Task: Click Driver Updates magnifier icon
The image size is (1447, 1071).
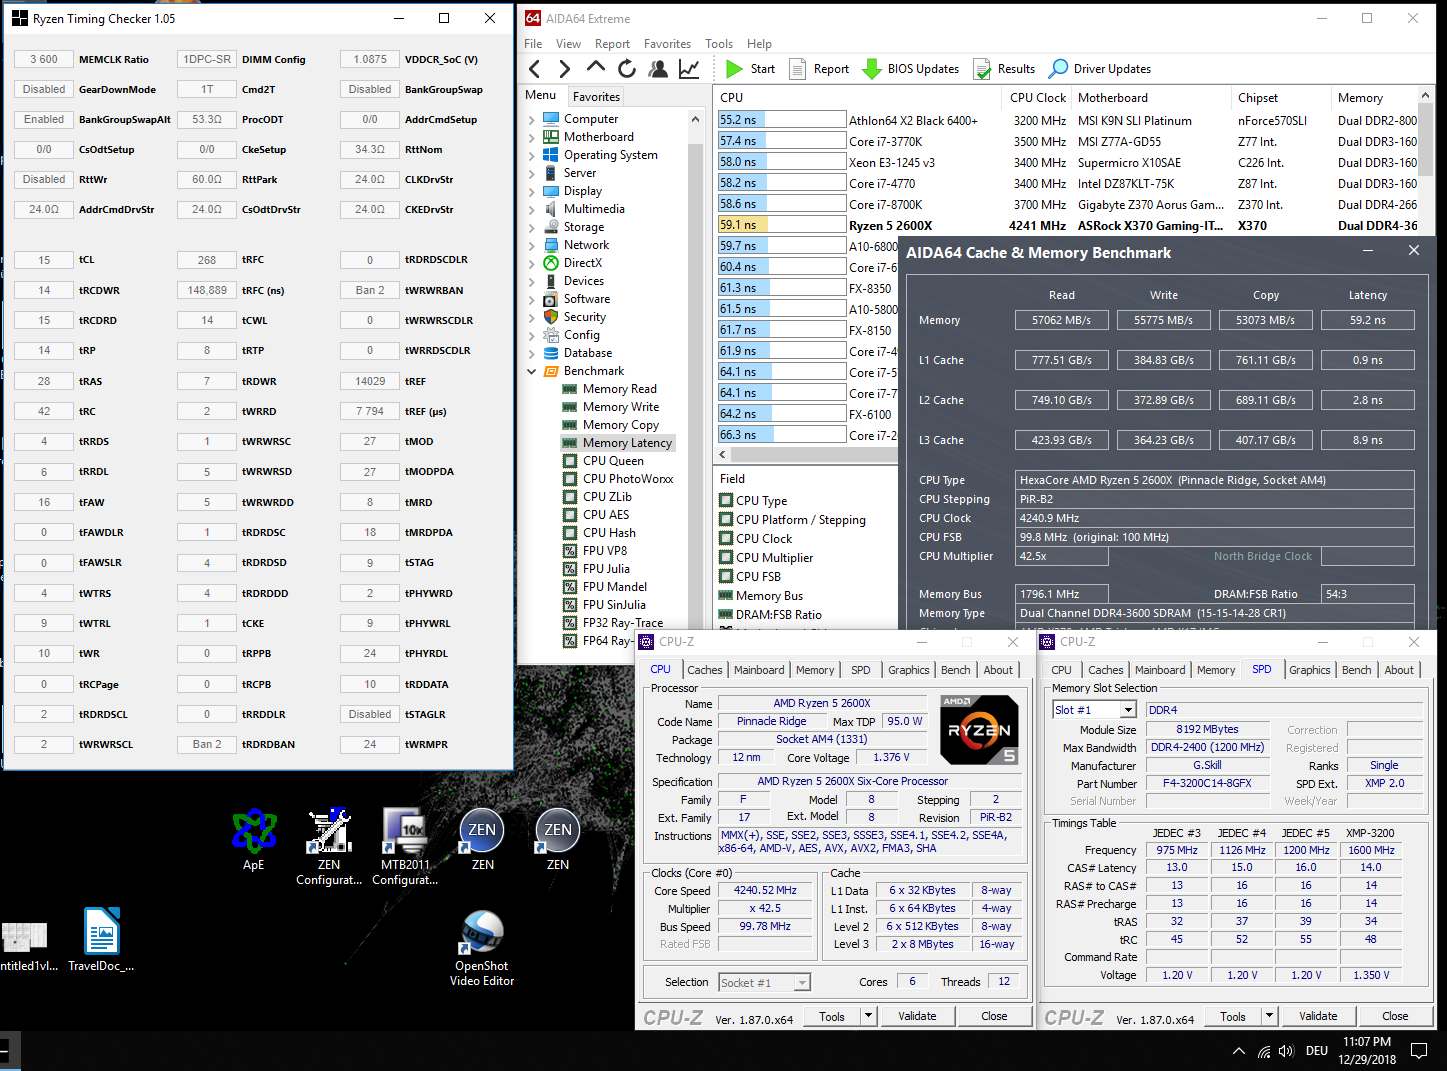Action: [x=1058, y=69]
